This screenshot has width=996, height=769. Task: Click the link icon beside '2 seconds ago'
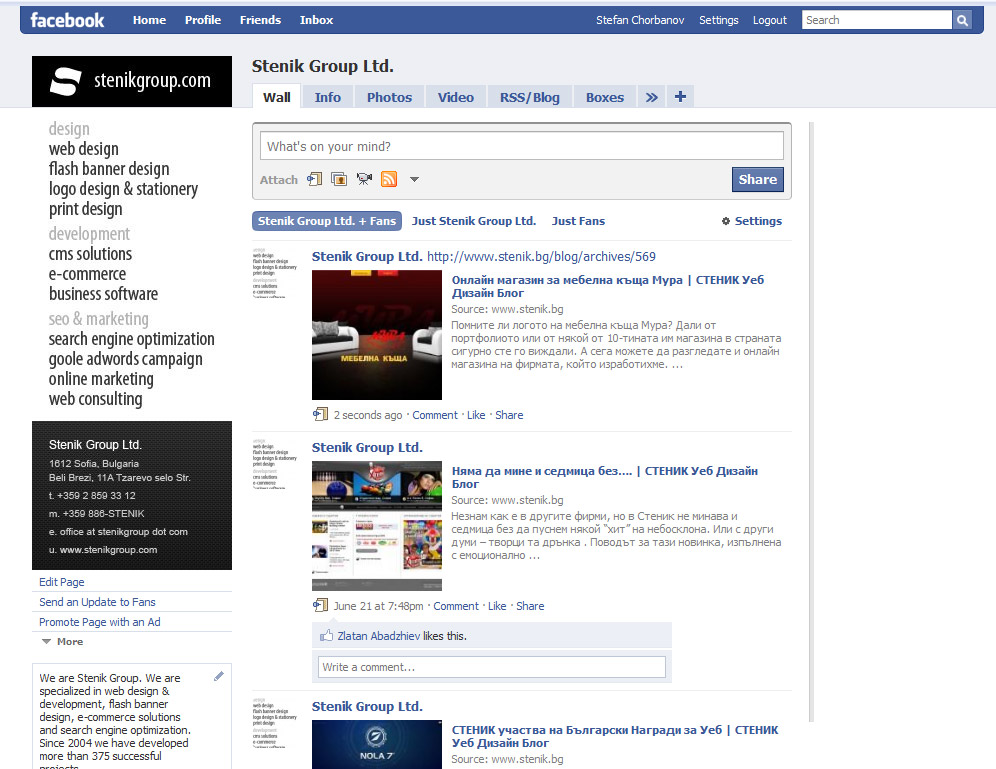[x=321, y=415]
